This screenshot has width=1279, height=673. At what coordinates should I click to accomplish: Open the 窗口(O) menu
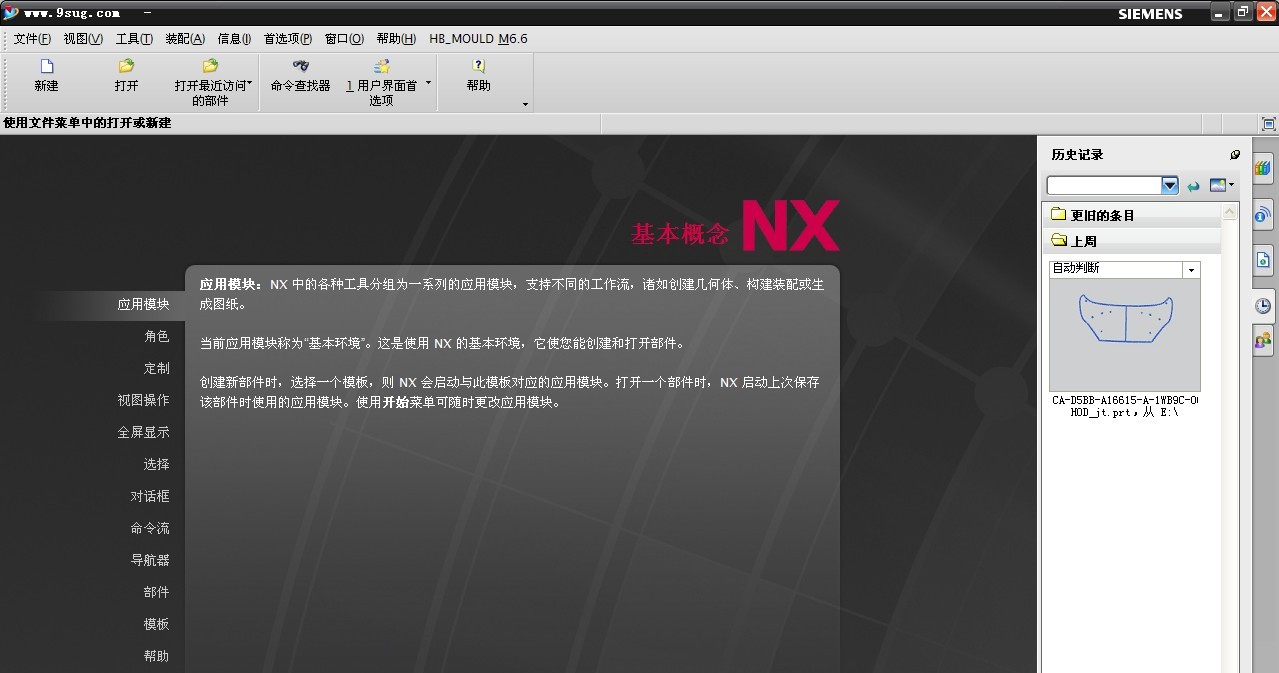click(344, 39)
